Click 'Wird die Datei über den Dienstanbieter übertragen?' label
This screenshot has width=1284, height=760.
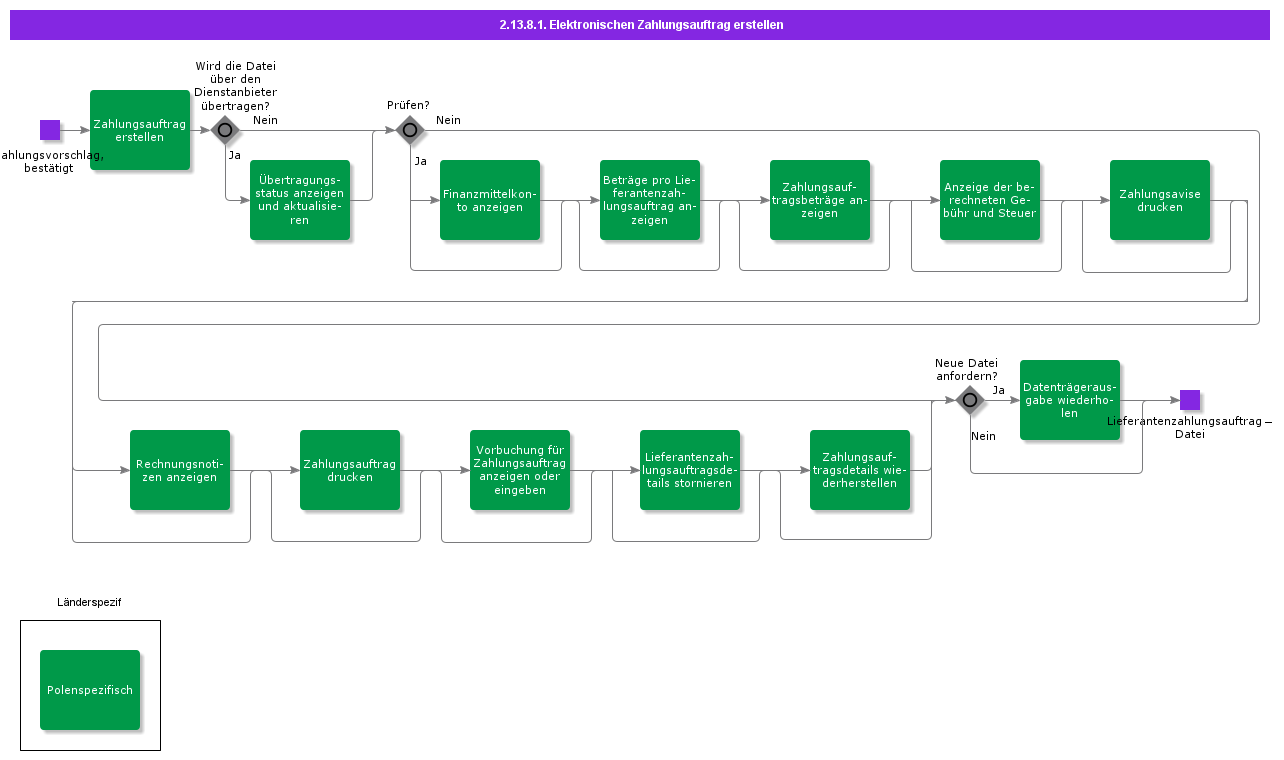click(235, 85)
